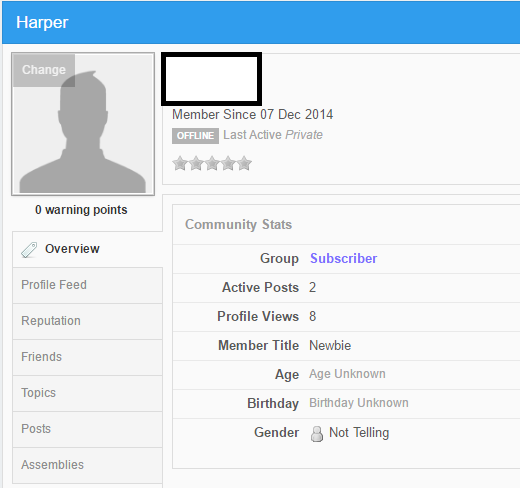This screenshot has width=520, height=488.
Task: Open the Overview tab
Action: pos(87,249)
